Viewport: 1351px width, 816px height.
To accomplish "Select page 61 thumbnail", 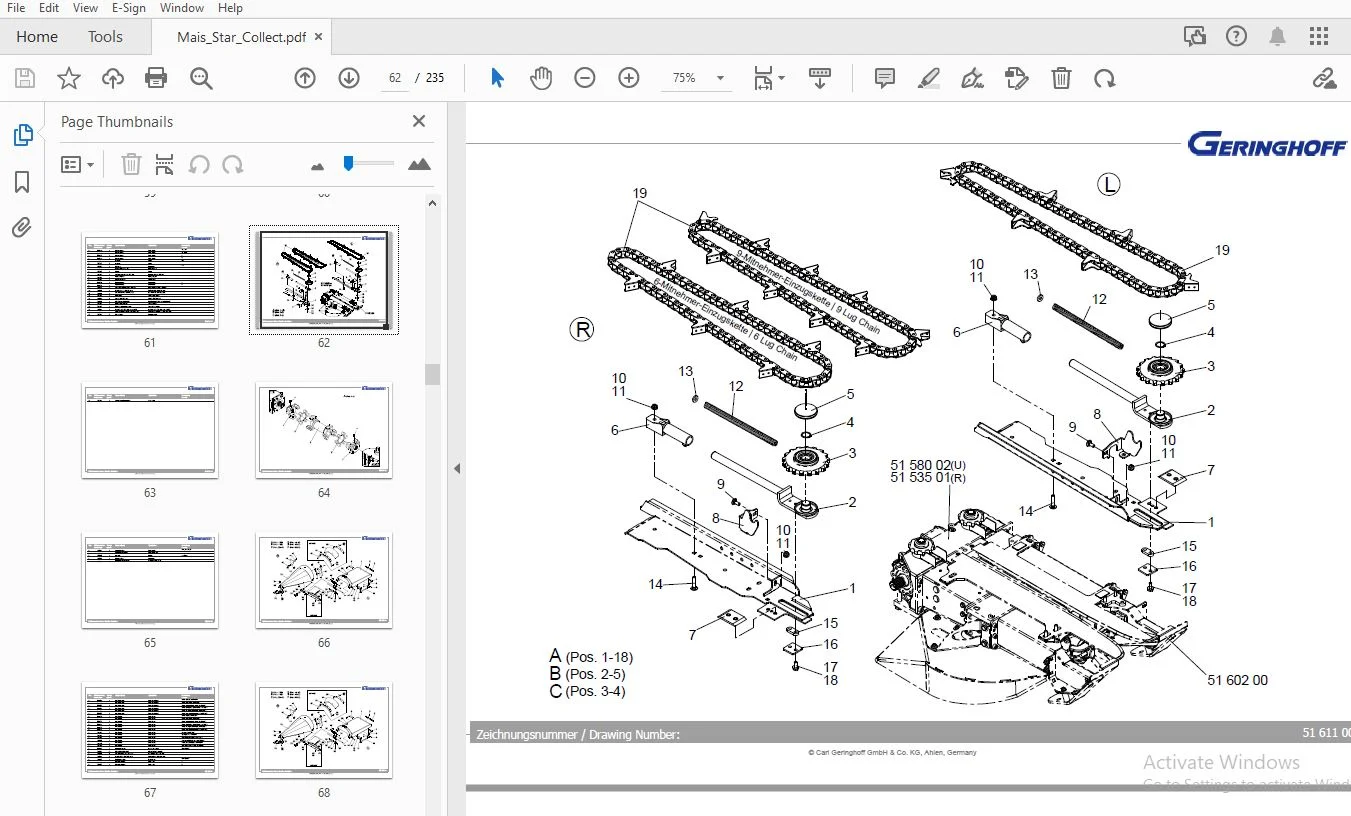I will coord(150,282).
